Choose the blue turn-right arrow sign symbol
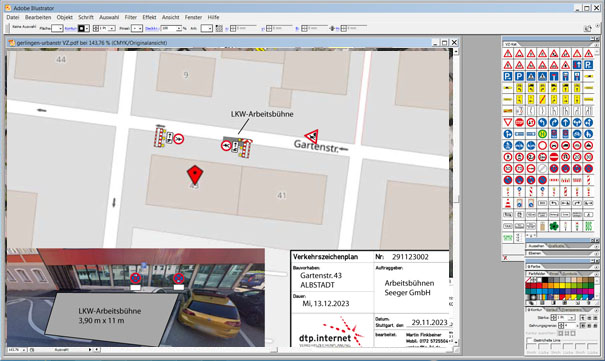Viewport: 605px width, 361px height. tap(554, 122)
